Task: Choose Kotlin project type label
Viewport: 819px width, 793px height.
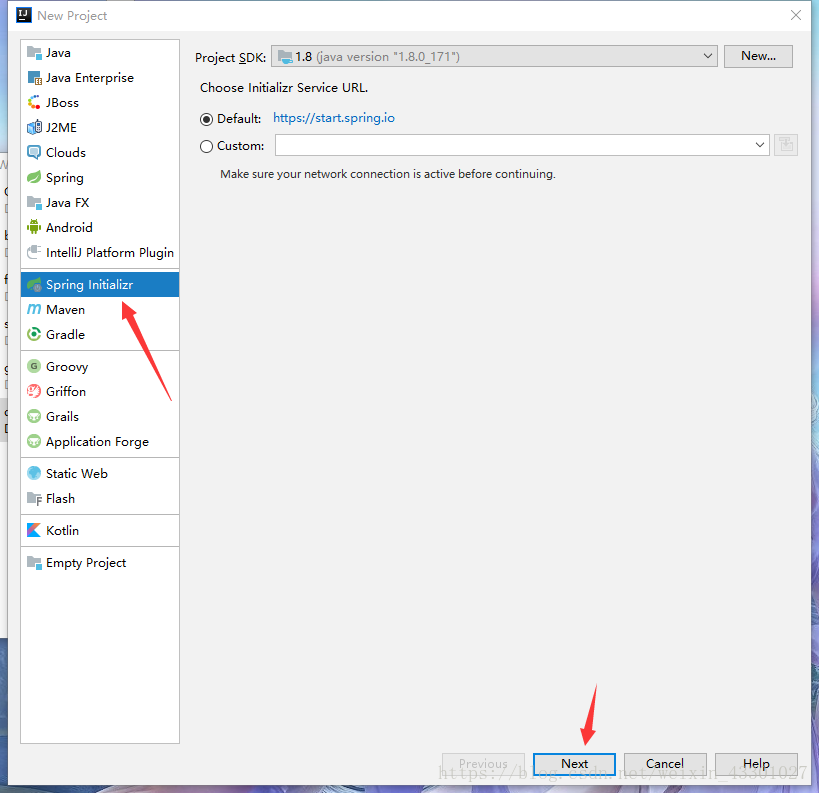Action: click(x=62, y=530)
